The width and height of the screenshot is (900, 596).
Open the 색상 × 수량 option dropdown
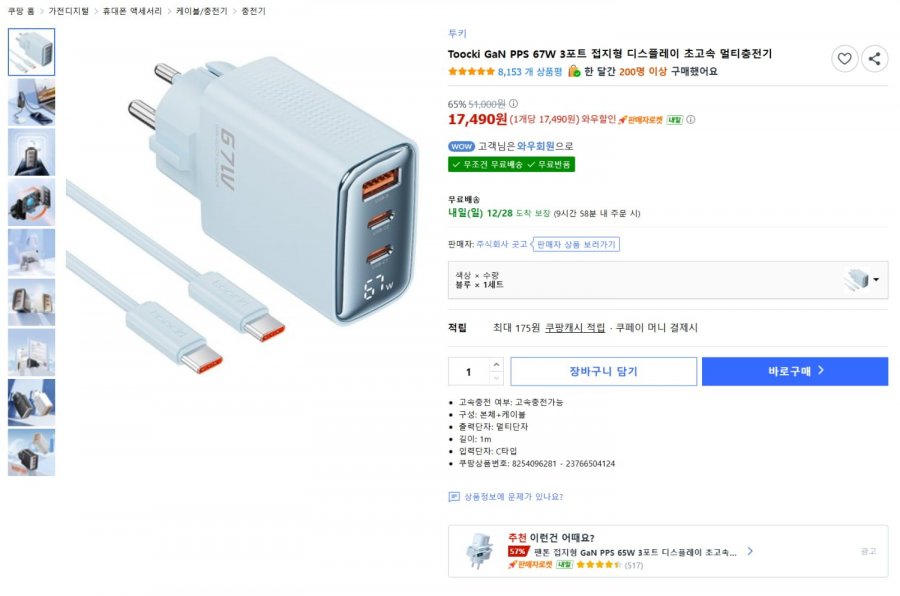(x=668, y=280)
